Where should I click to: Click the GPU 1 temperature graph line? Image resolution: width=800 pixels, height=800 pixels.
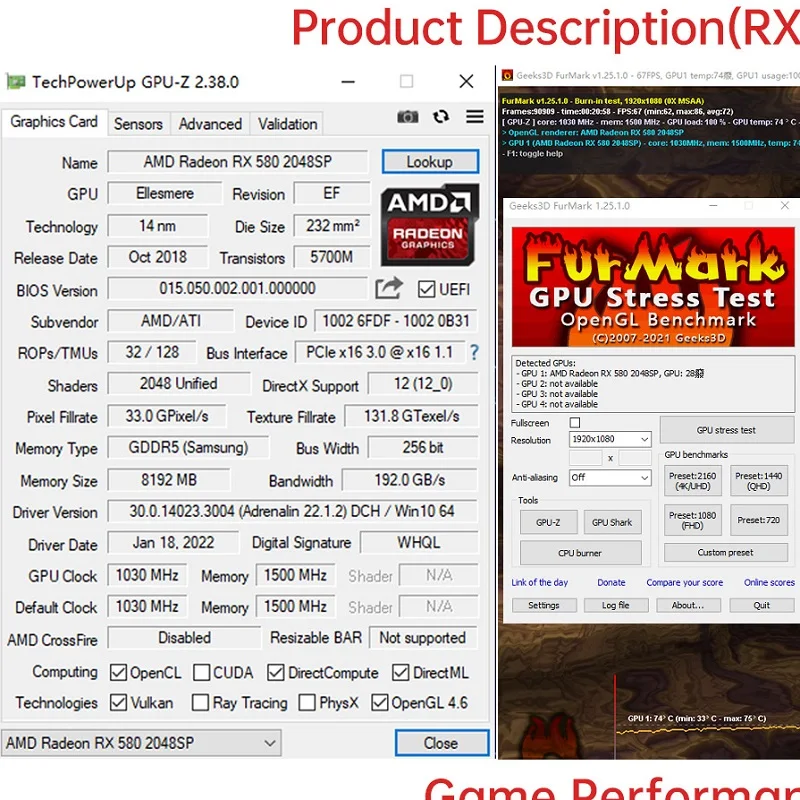[709, 731]
